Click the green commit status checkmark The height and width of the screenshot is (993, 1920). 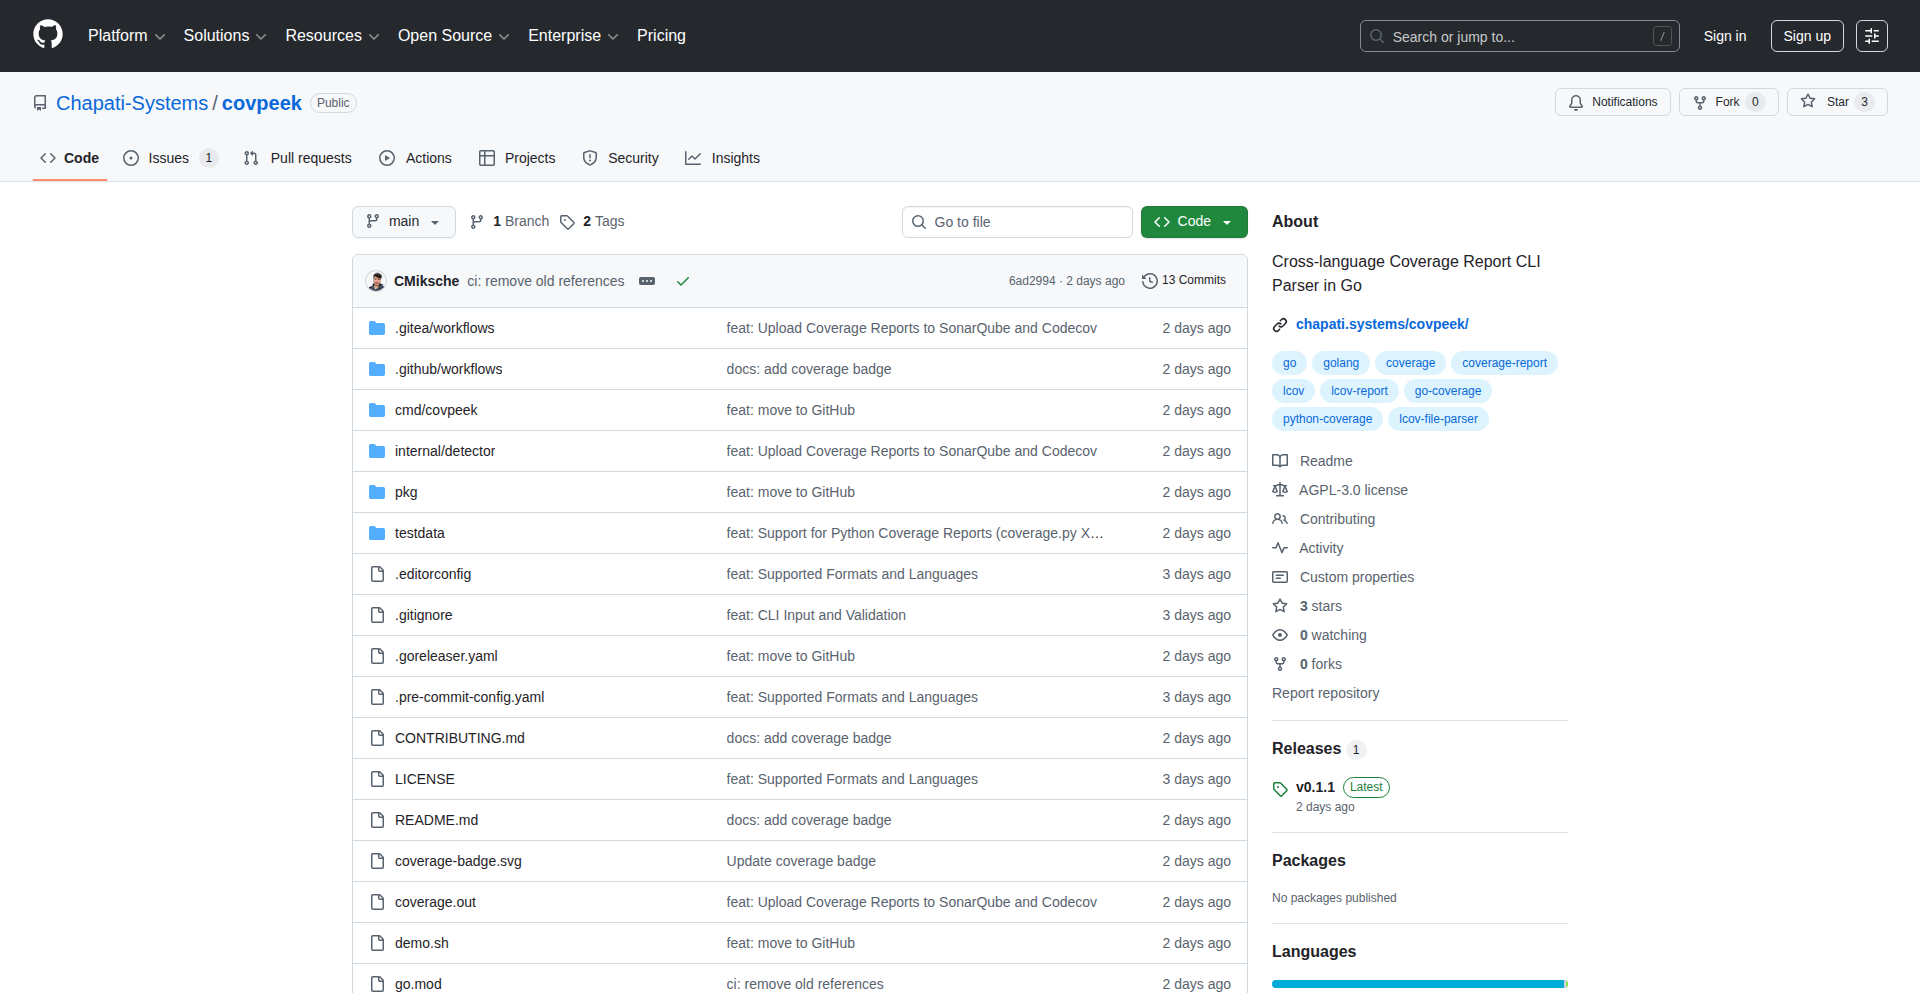pos(683,281)
